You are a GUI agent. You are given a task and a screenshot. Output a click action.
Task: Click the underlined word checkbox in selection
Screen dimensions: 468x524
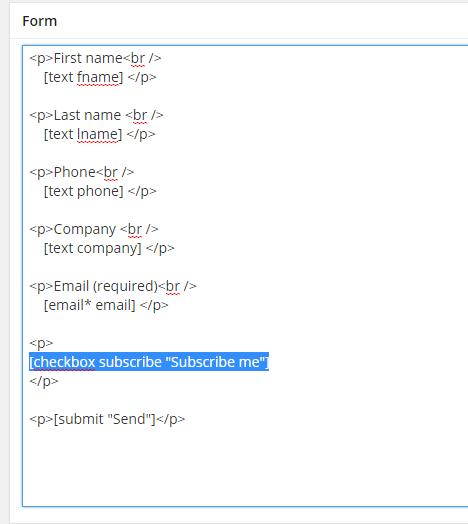(64, 362)
